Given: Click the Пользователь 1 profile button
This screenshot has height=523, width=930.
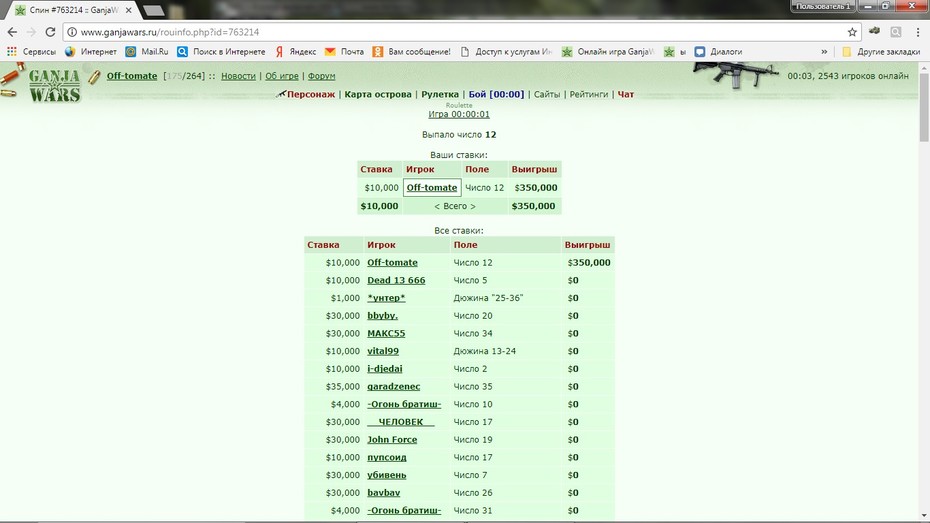Looking at the screenshot, I should point(823,6).
